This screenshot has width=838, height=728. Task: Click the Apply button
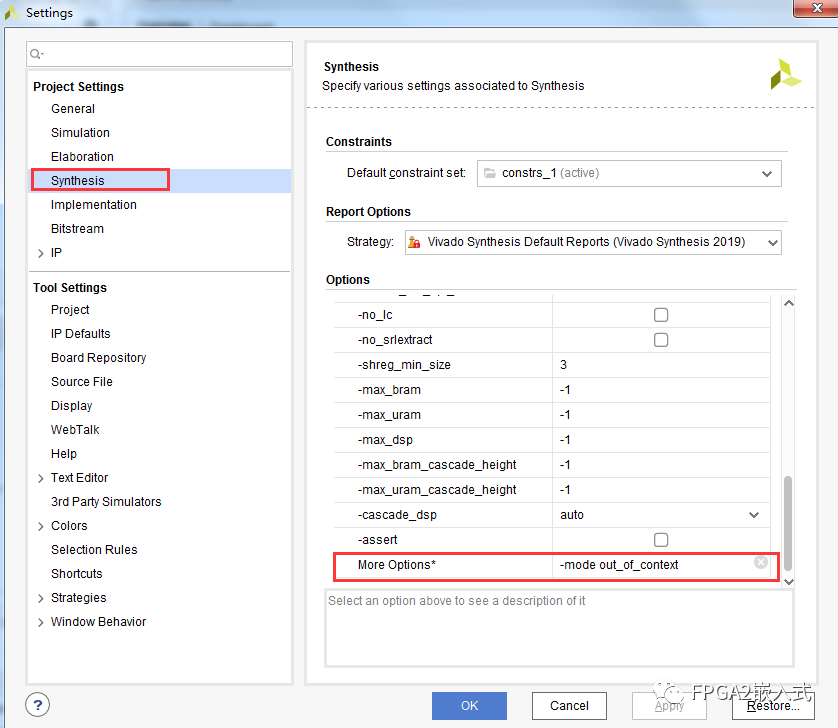(669, 706)
